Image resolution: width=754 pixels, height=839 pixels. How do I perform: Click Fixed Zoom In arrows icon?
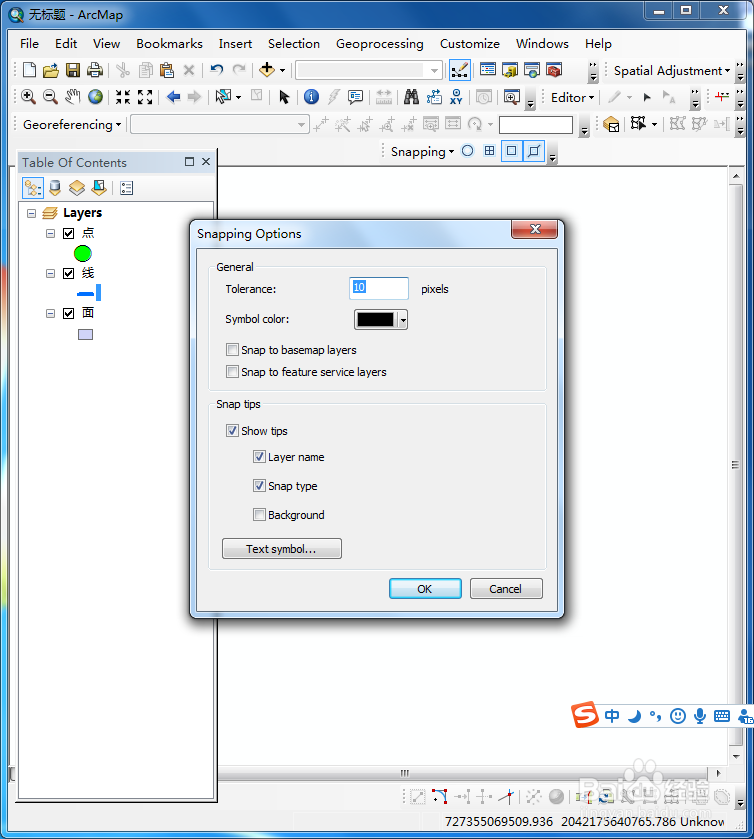(x=123, y=97)
